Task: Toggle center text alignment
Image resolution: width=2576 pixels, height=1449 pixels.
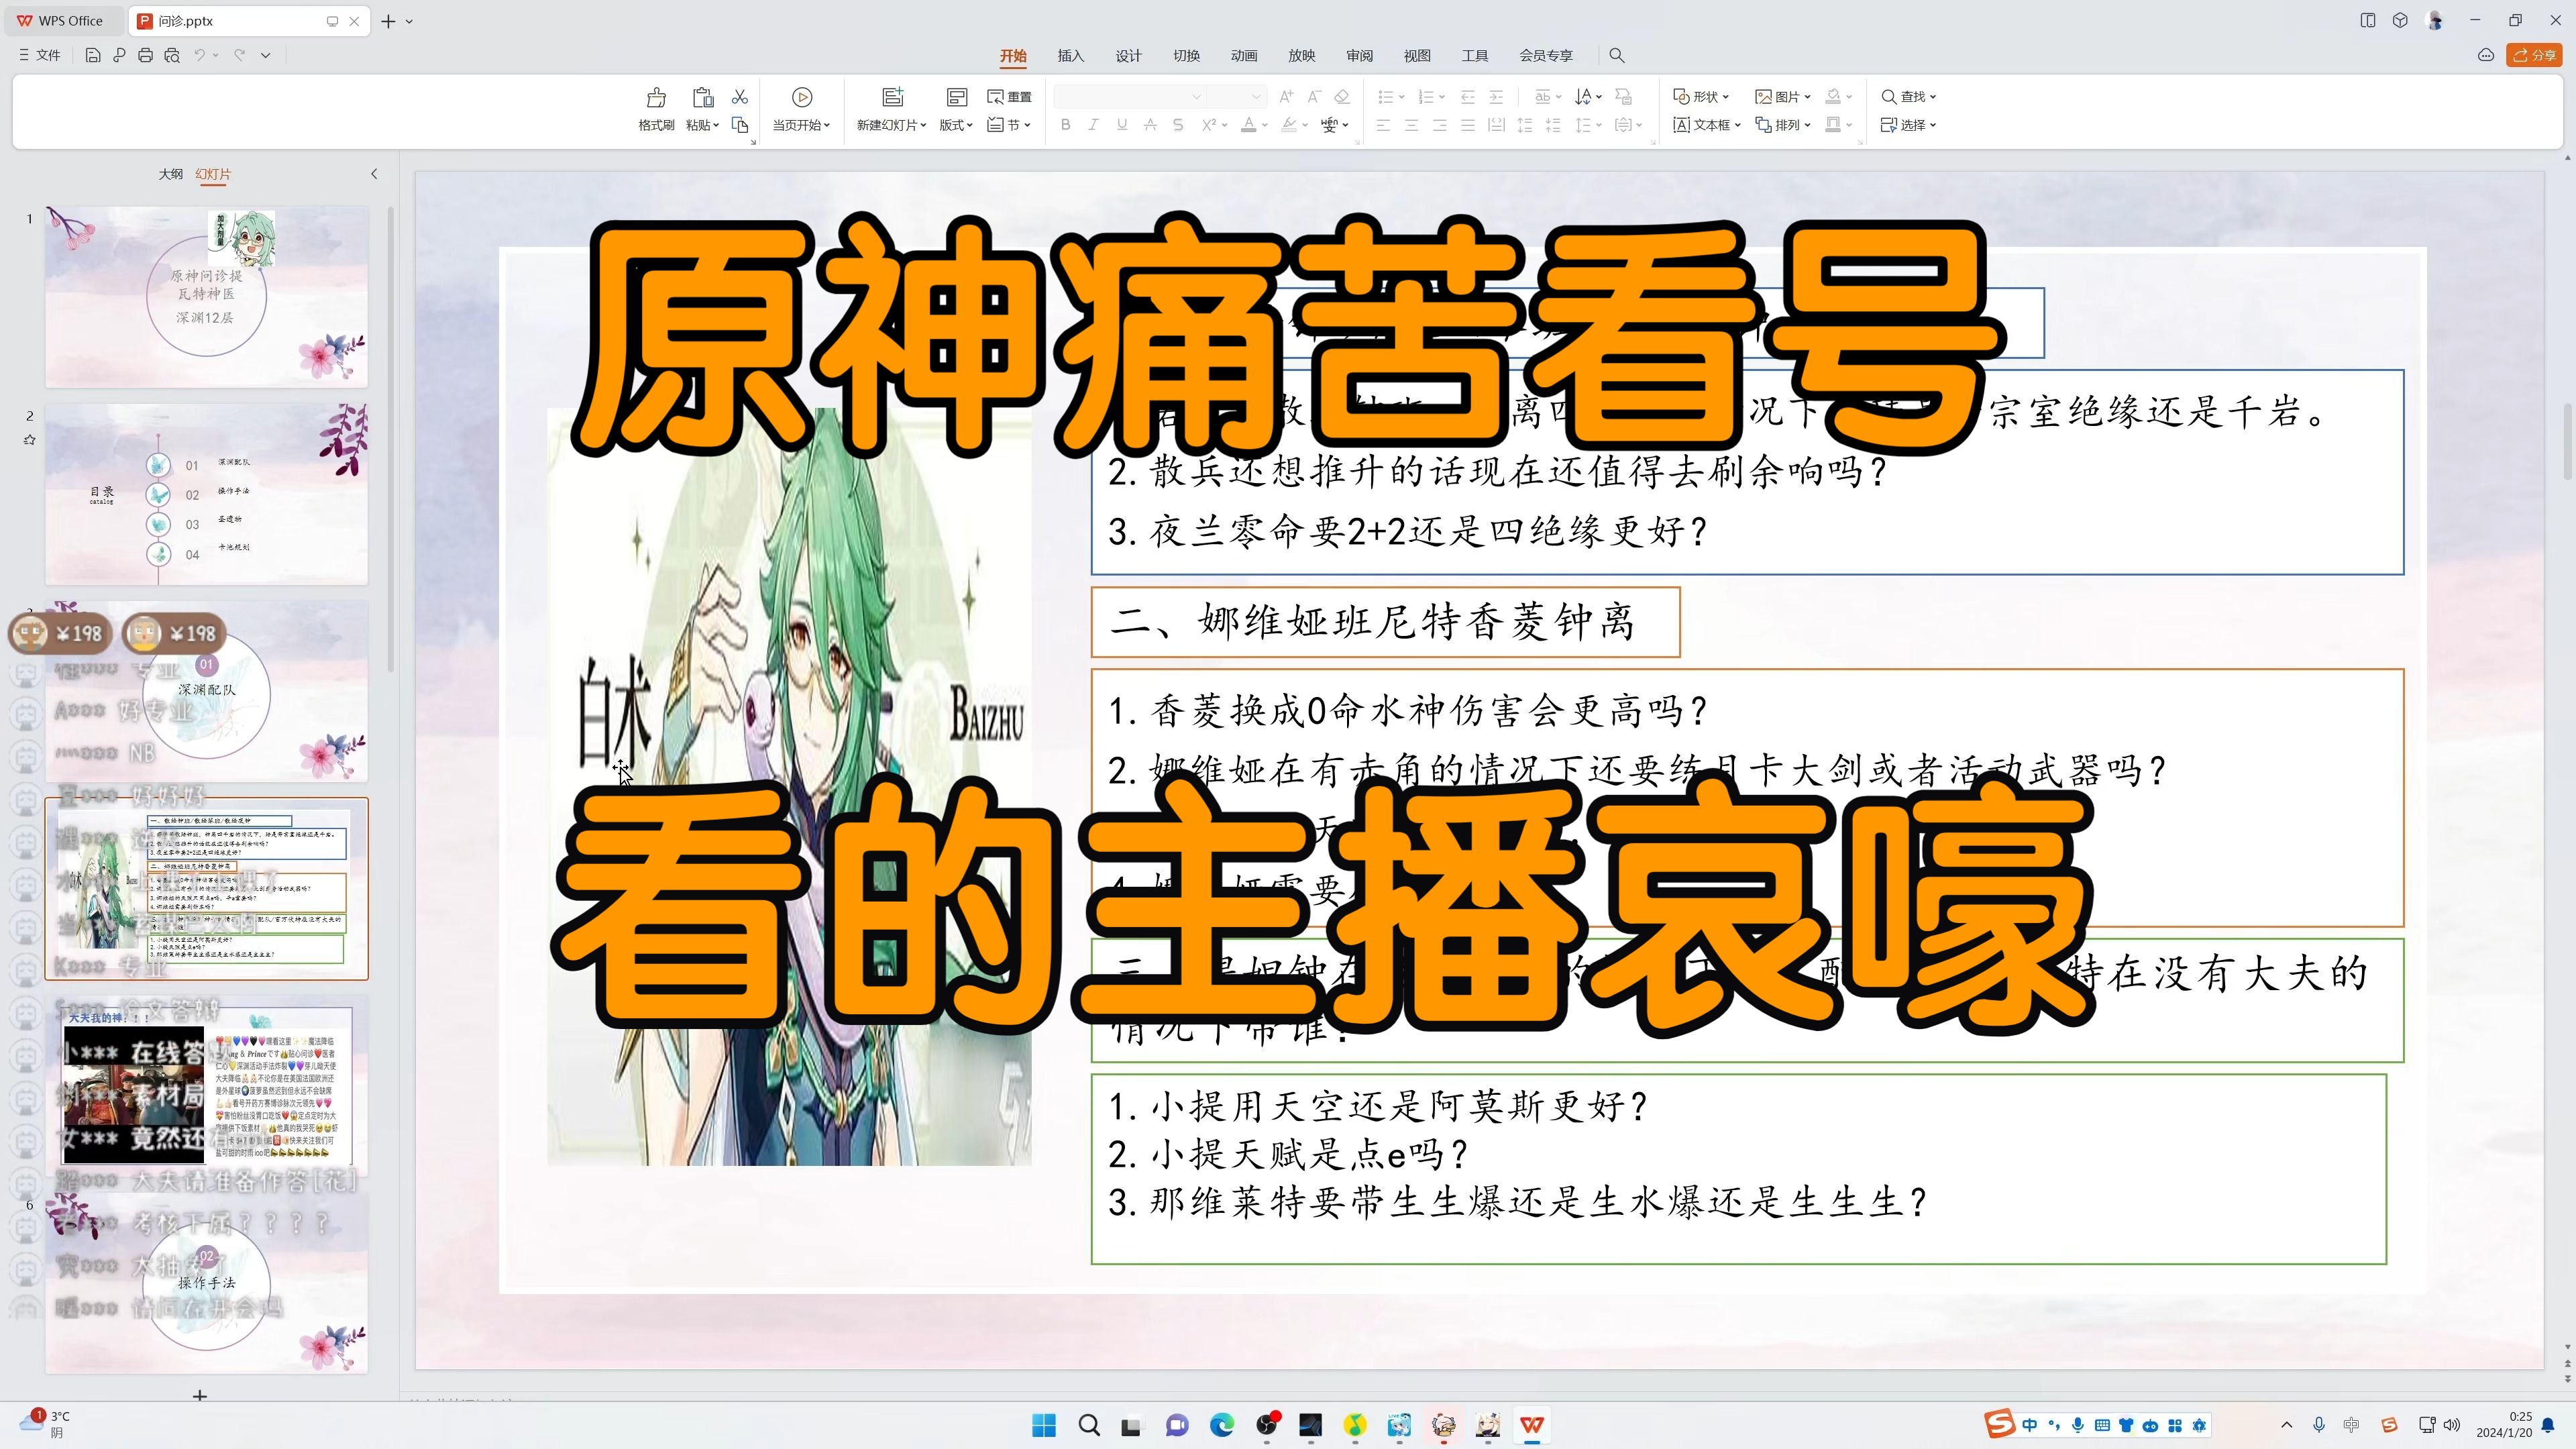Action: click(1412, 125)
